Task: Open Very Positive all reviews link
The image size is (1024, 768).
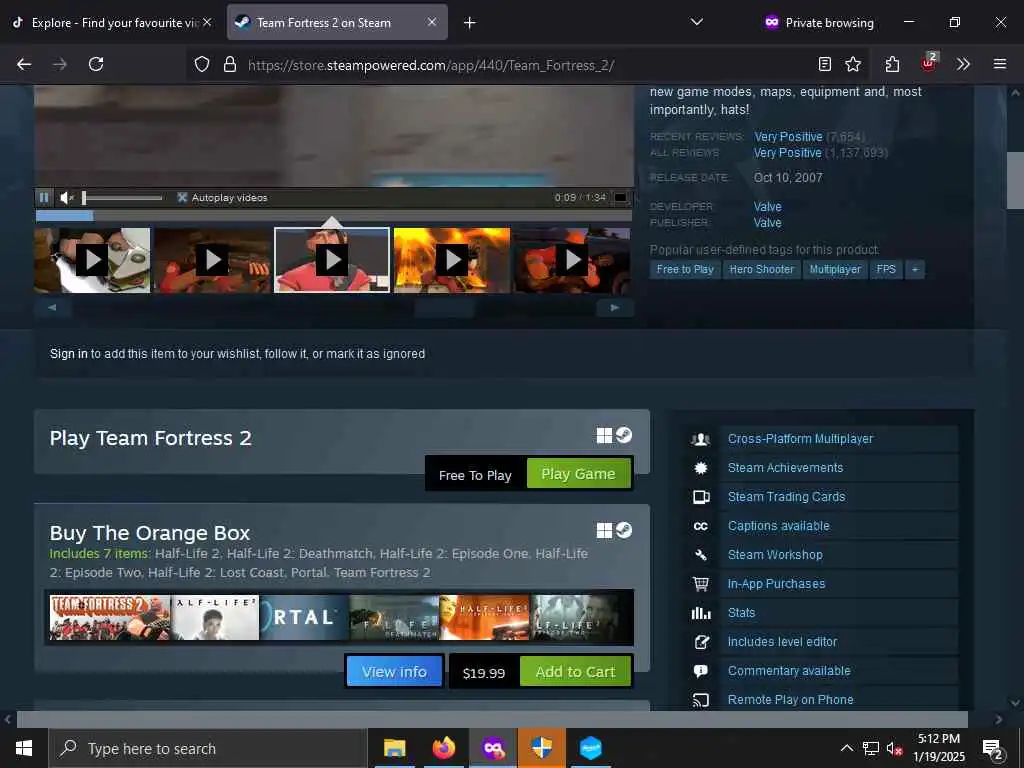Action: 788,153
